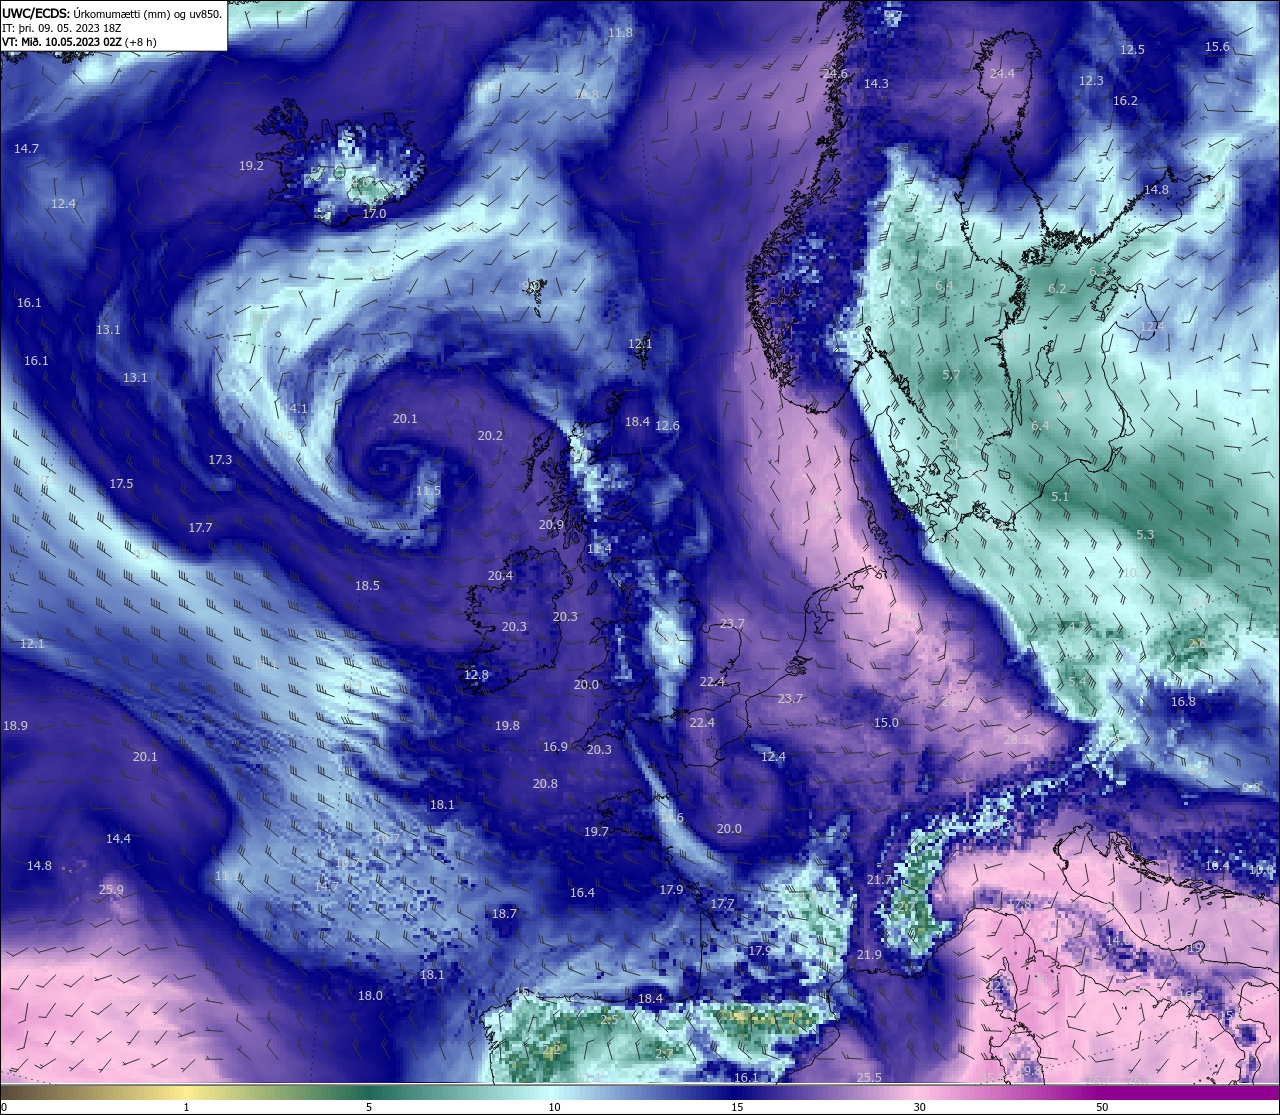The width and height of the screenshot is (1280, 1115).
Task: Click the 20.8 map value
Action: 545,784
